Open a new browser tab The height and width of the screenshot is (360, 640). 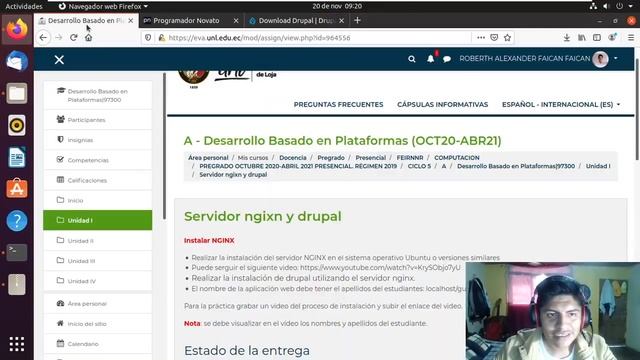coord(357,20)
